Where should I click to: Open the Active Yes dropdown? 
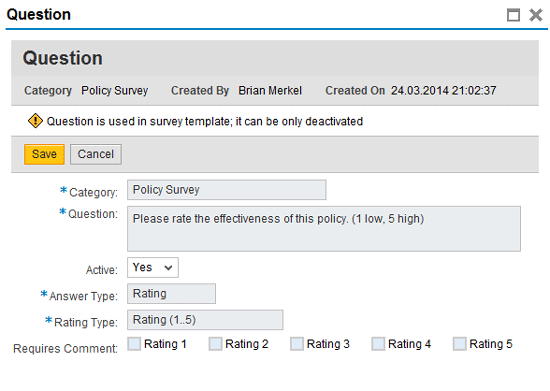(153, 268)
